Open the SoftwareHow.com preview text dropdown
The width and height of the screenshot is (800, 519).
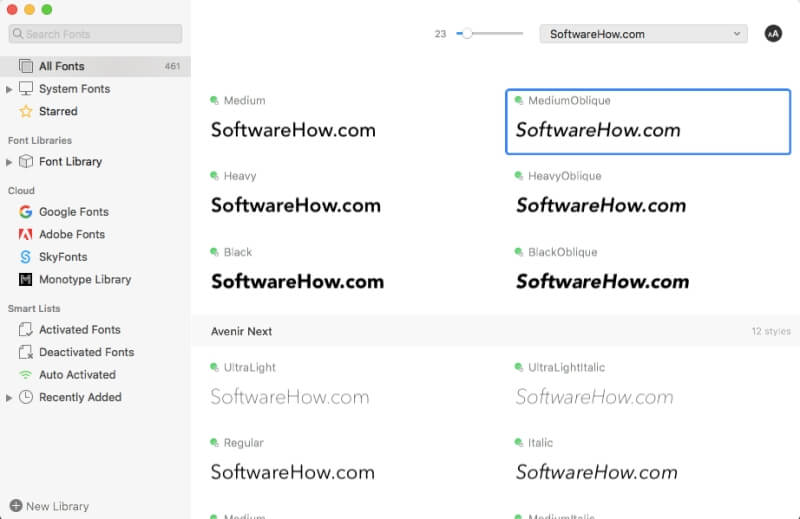point(643,34)
